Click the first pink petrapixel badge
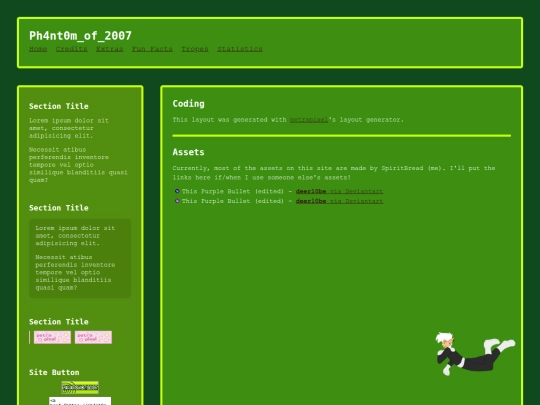Screen dimensions: 540x405 tap(52, 337)
